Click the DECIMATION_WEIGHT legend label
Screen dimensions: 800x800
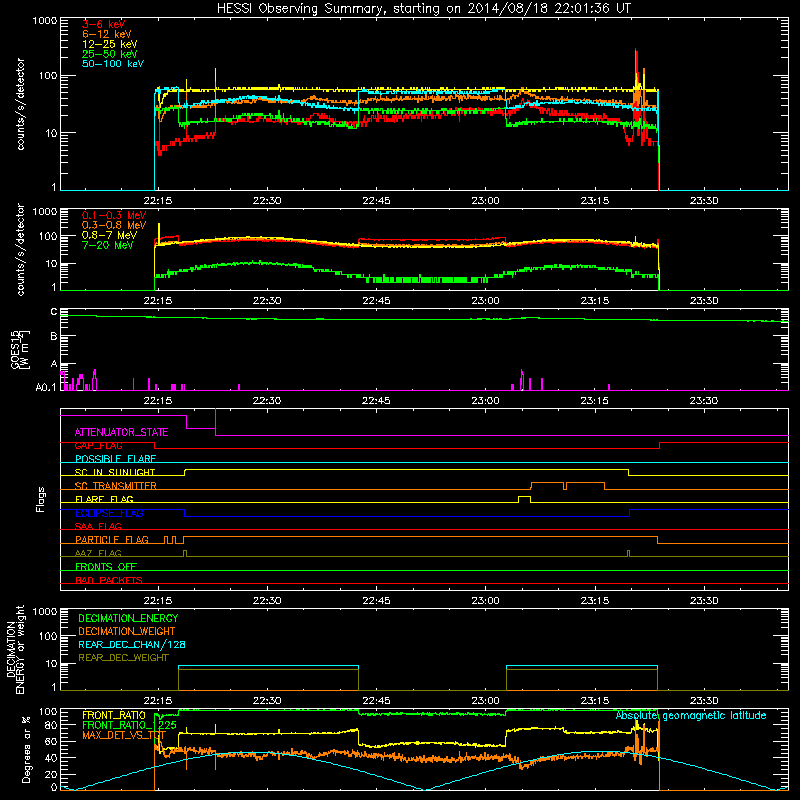click(127, 632)
